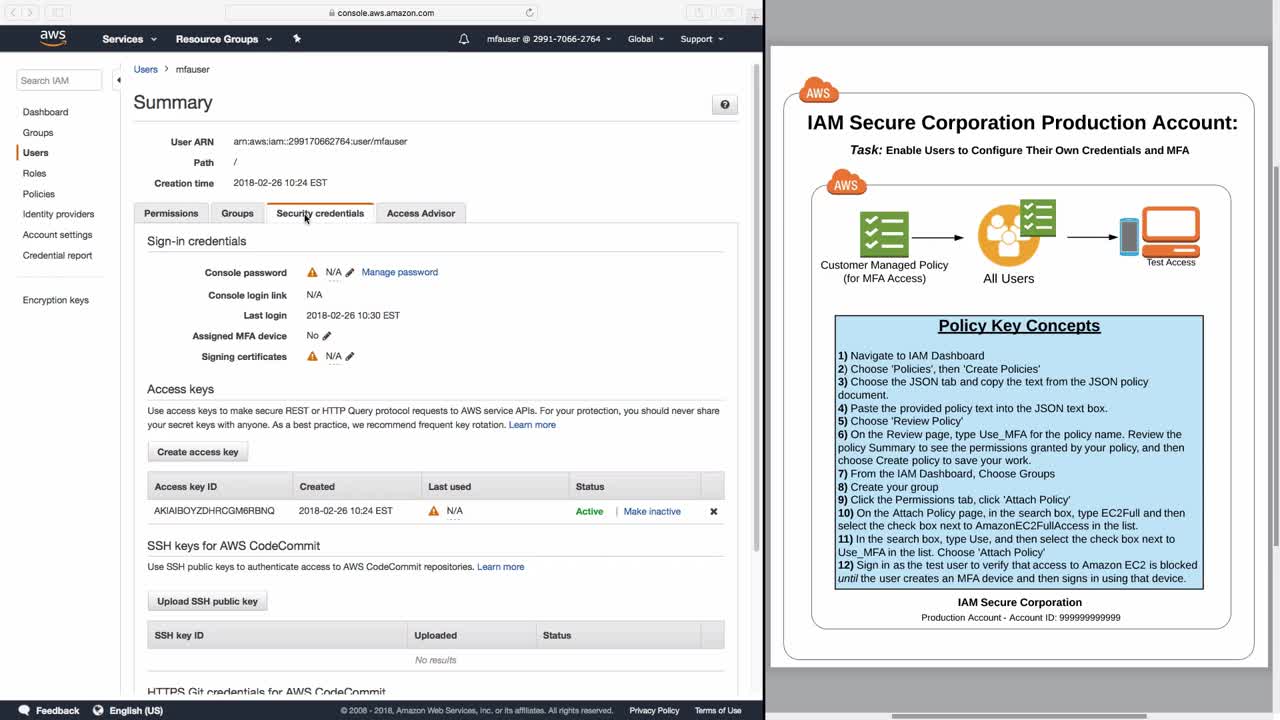This screenshot has width=1280, height=720.
Task: Delete the access key with X icon
Action: (x=713, y=511)
